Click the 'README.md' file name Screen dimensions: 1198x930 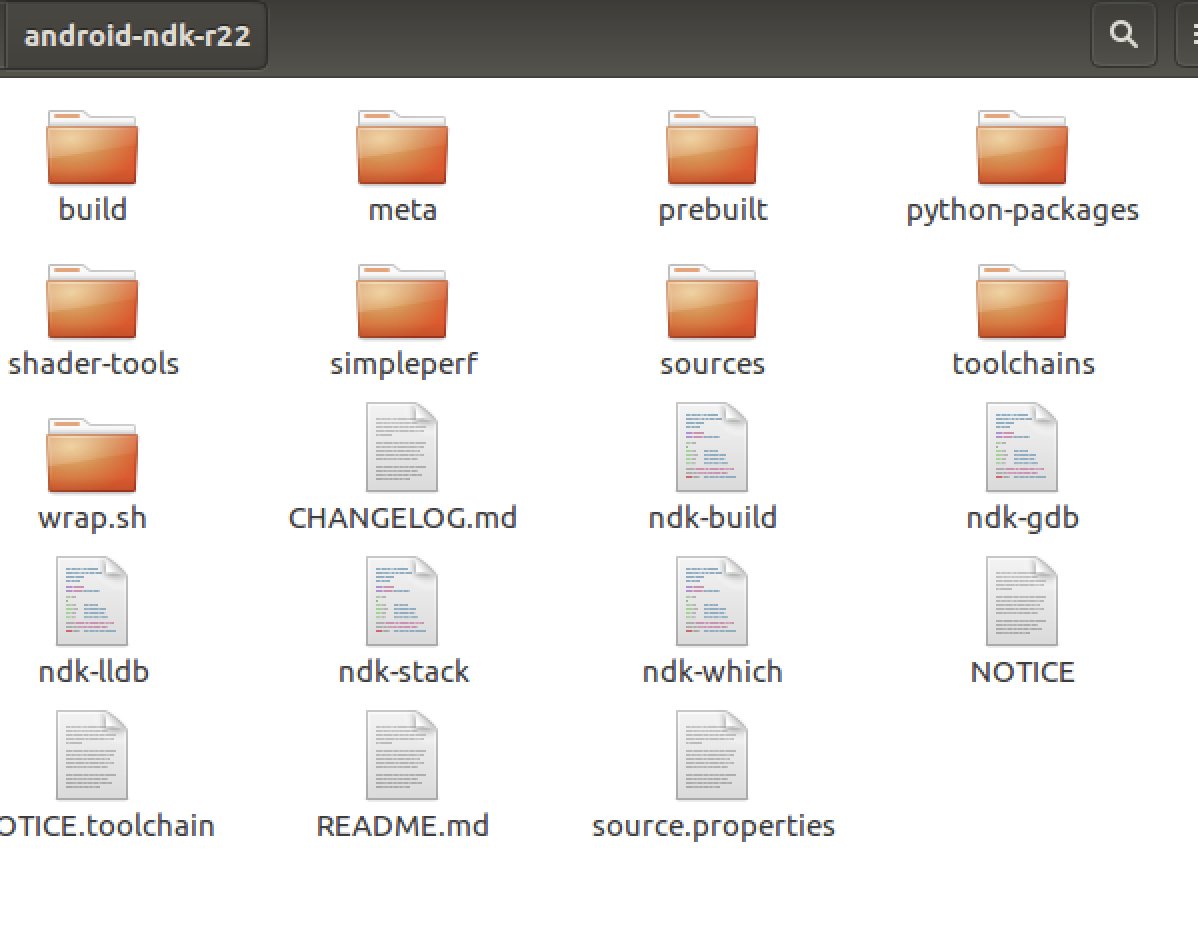point(403,826)
